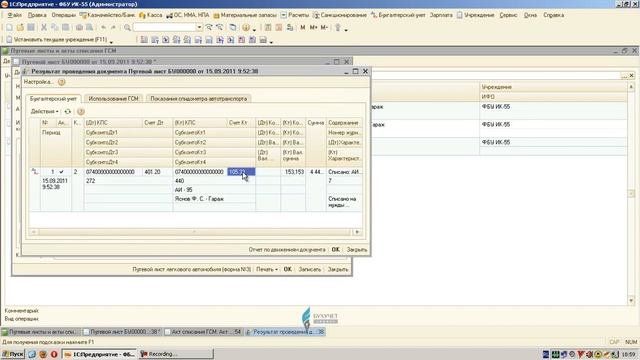Click Отчет по движениям документа button
This screenshot has width=640, height=360.
(x=287, y=249)
